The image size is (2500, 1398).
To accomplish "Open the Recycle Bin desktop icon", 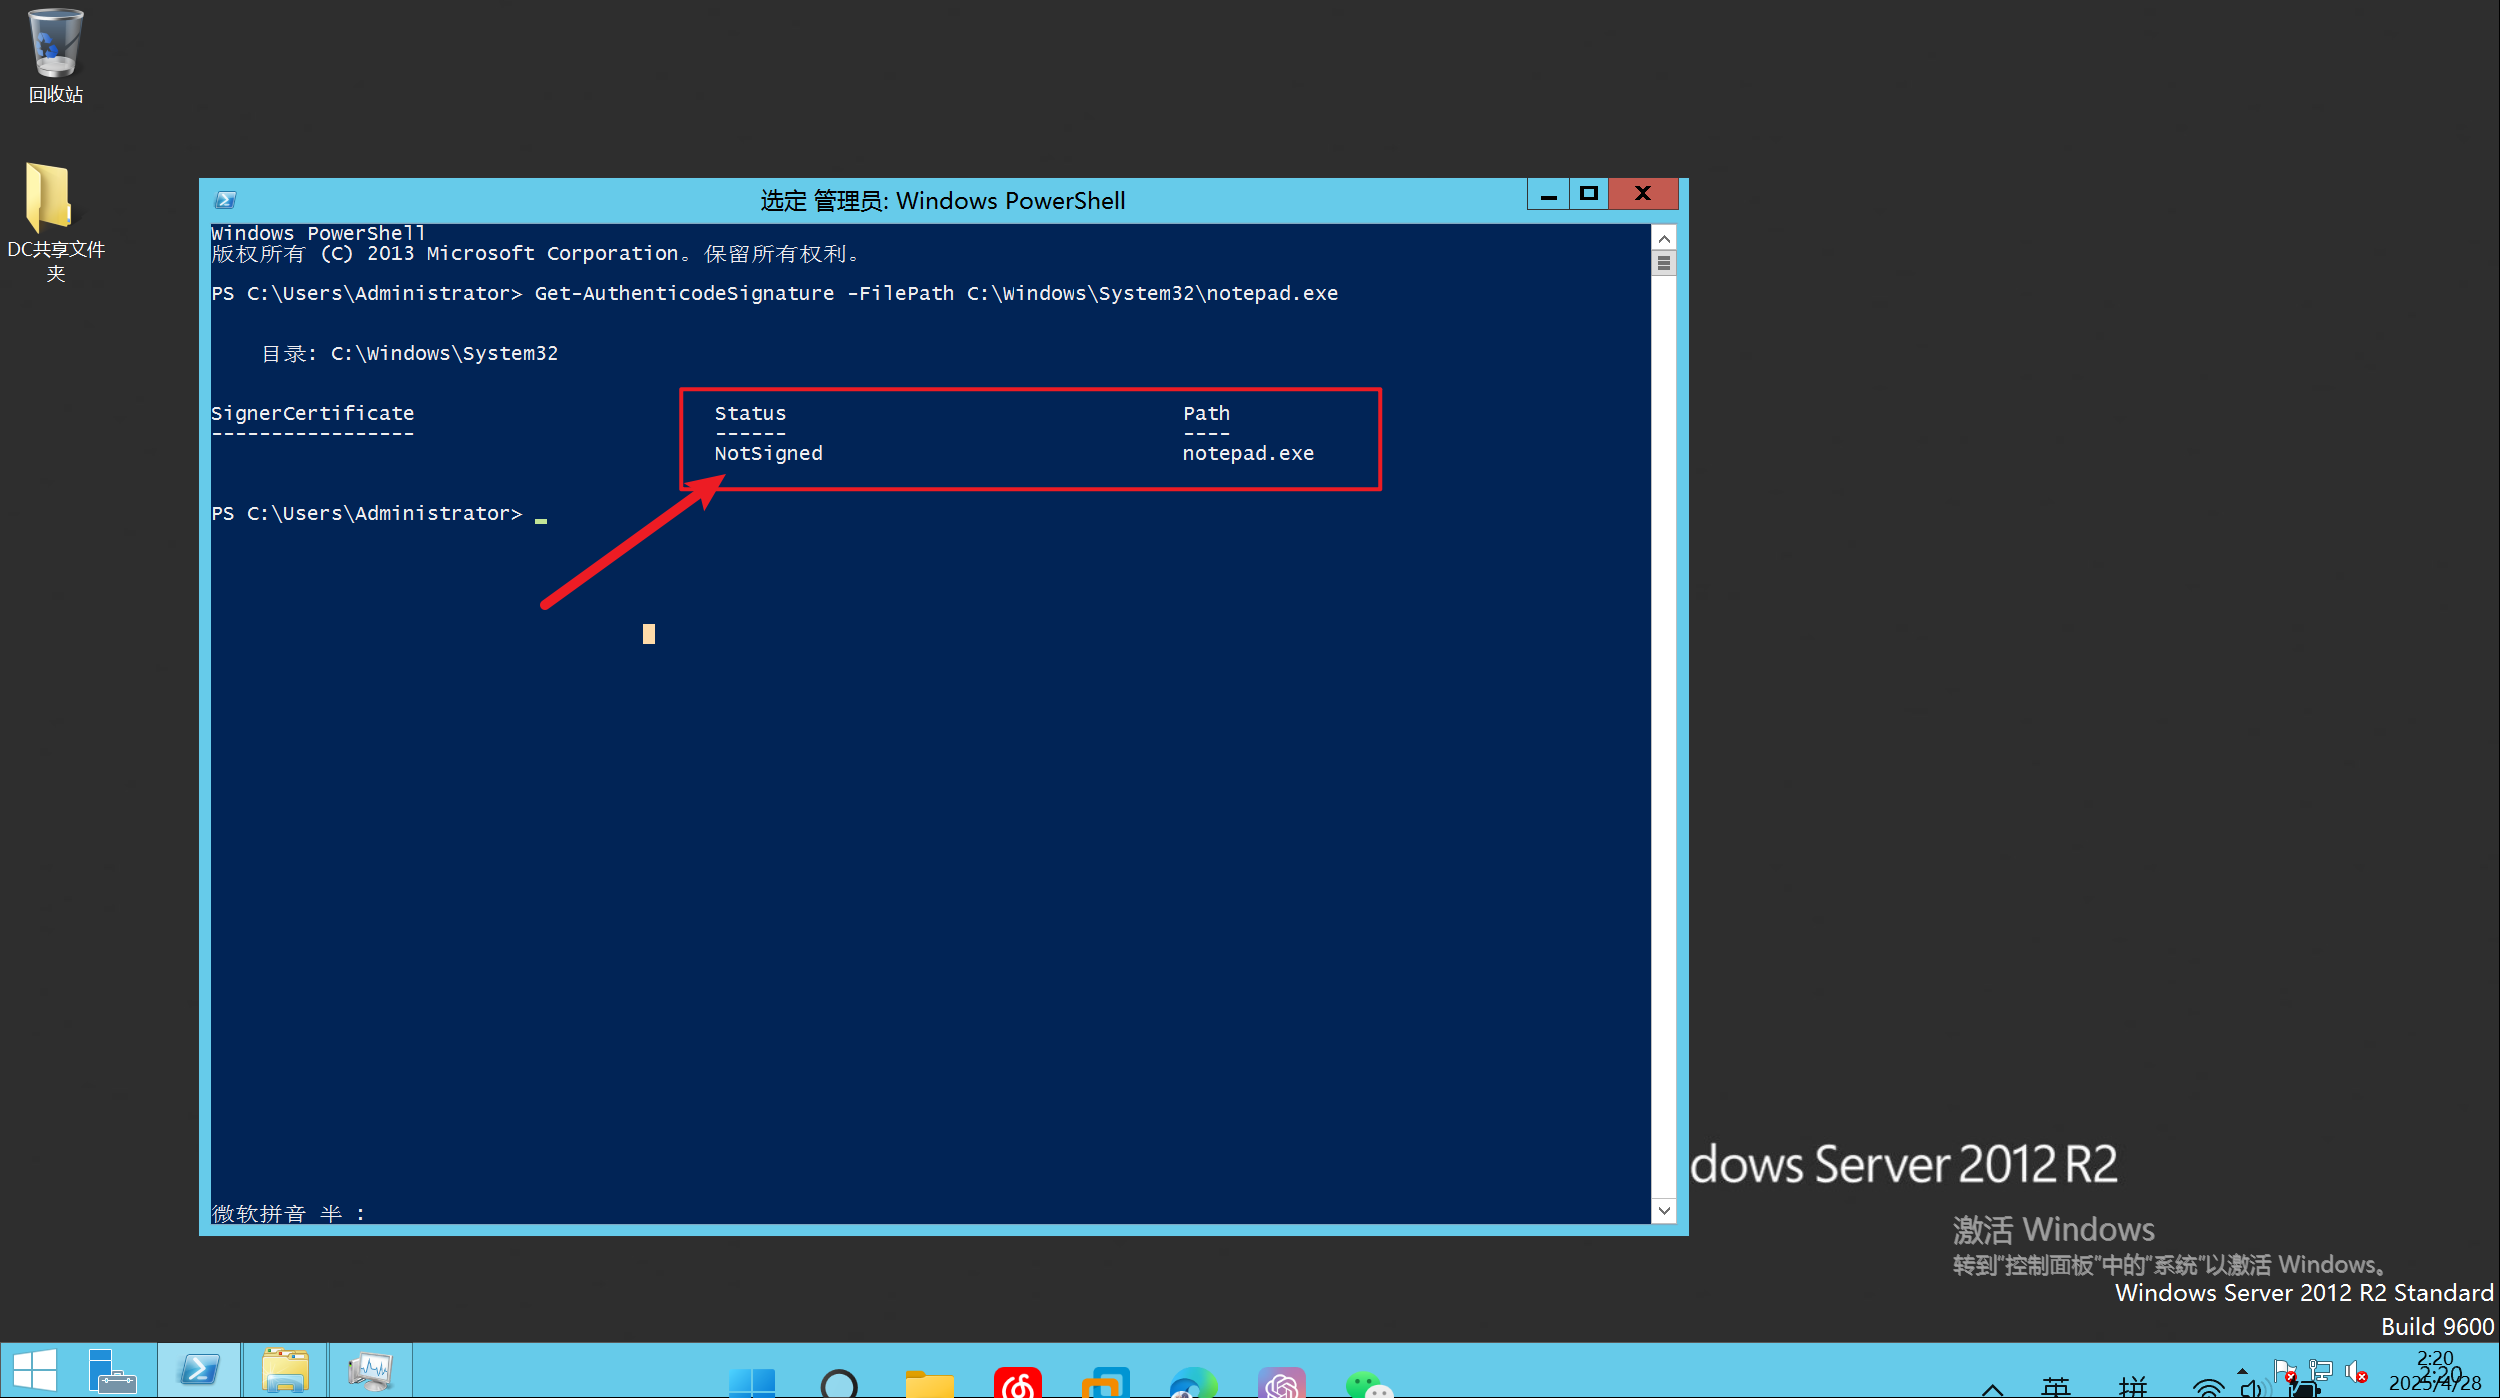I will (x=55, y=45).
